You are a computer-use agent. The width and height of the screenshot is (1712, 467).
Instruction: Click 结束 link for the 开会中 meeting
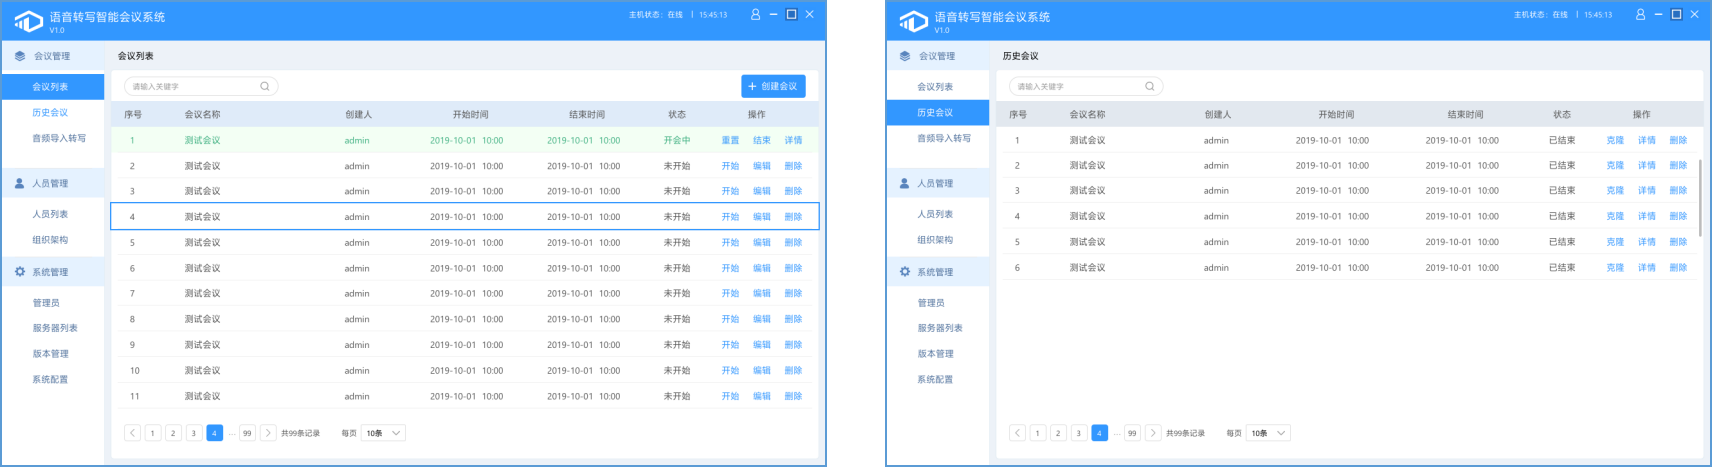click(x=762, y=141)
